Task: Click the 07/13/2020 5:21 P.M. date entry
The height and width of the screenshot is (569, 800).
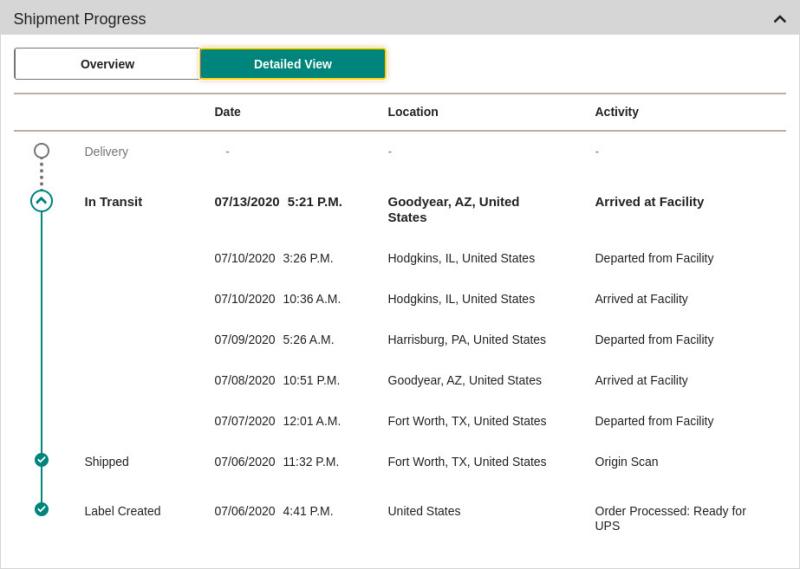Action: pos(278,202)
